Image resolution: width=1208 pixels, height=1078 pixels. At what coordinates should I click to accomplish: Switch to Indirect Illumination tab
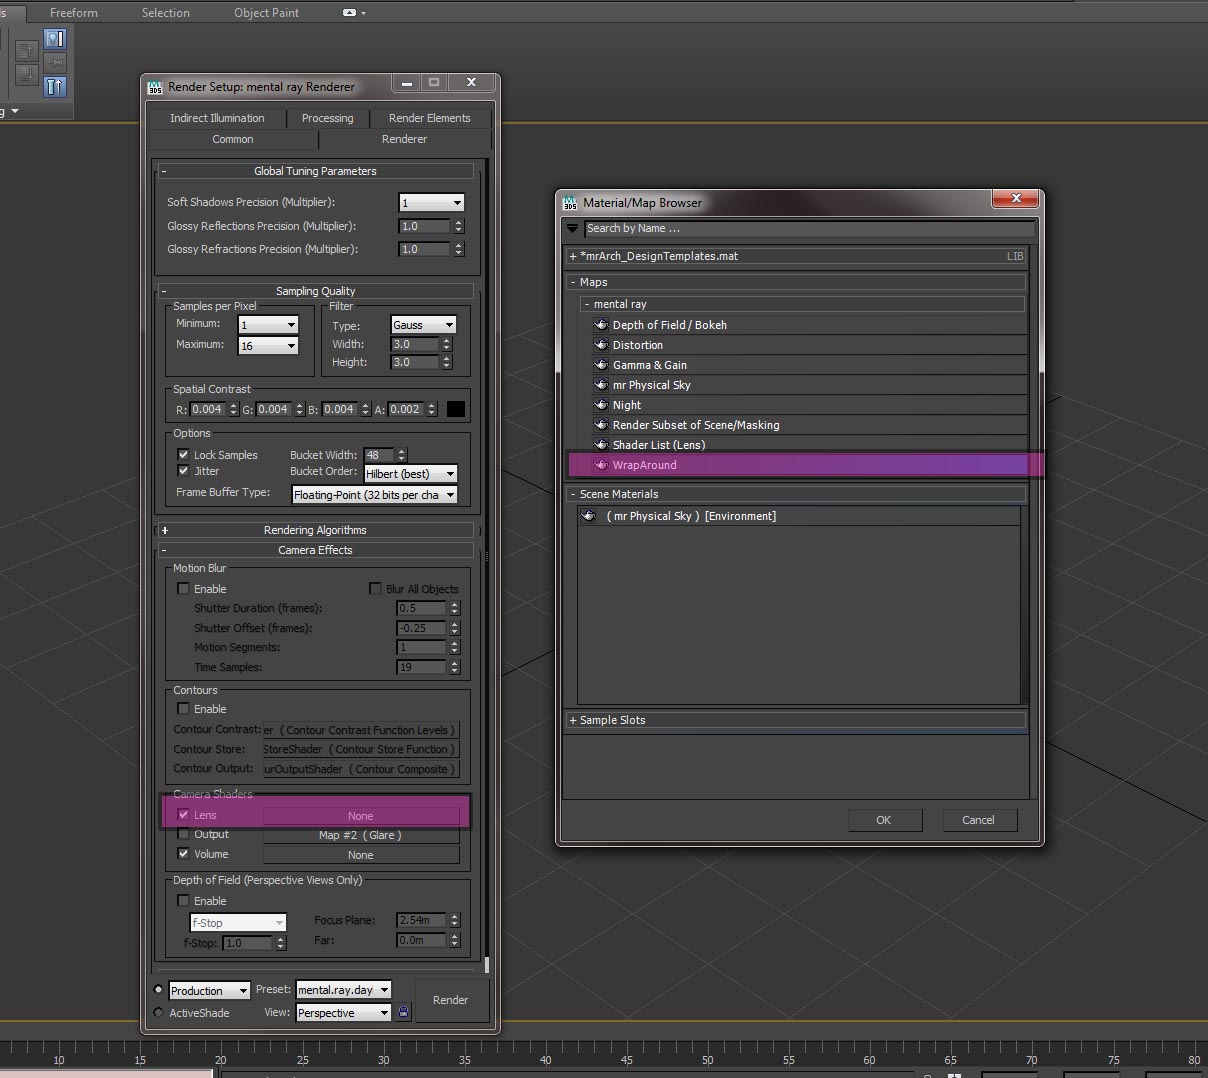point(217,118)
